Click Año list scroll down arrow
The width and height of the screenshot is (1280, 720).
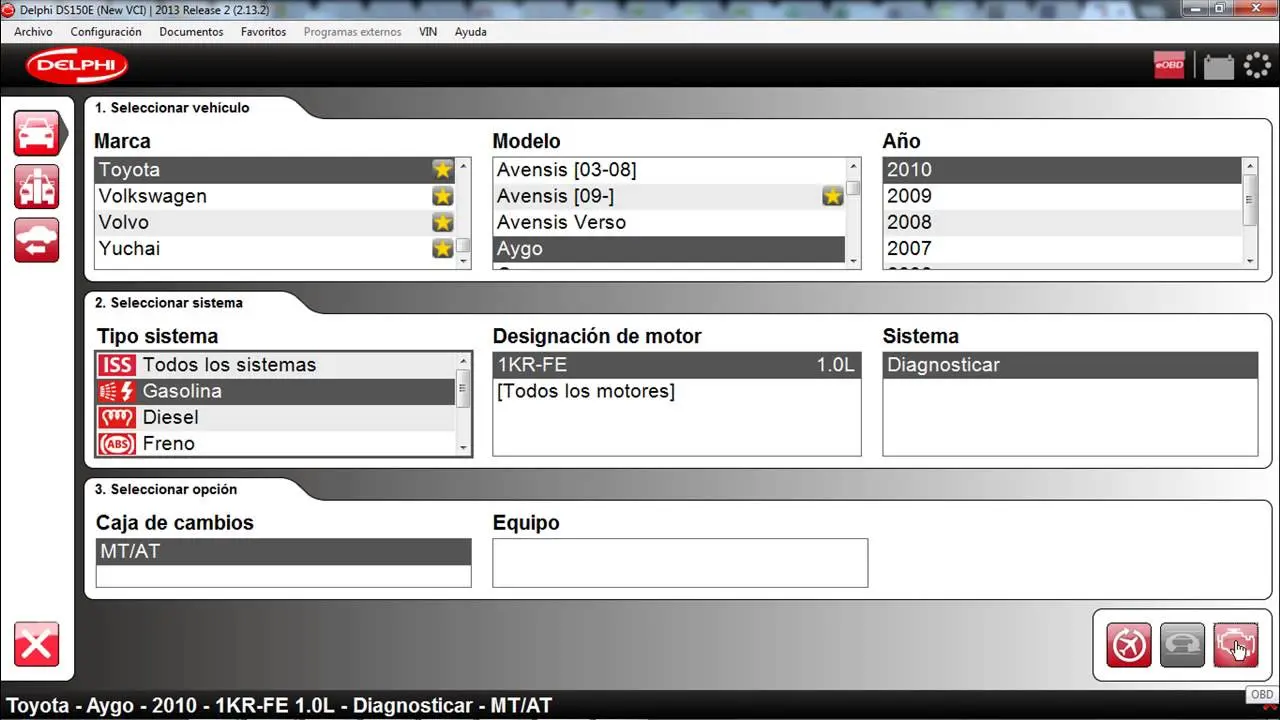pyautogui.click(x=1250, y=261)
